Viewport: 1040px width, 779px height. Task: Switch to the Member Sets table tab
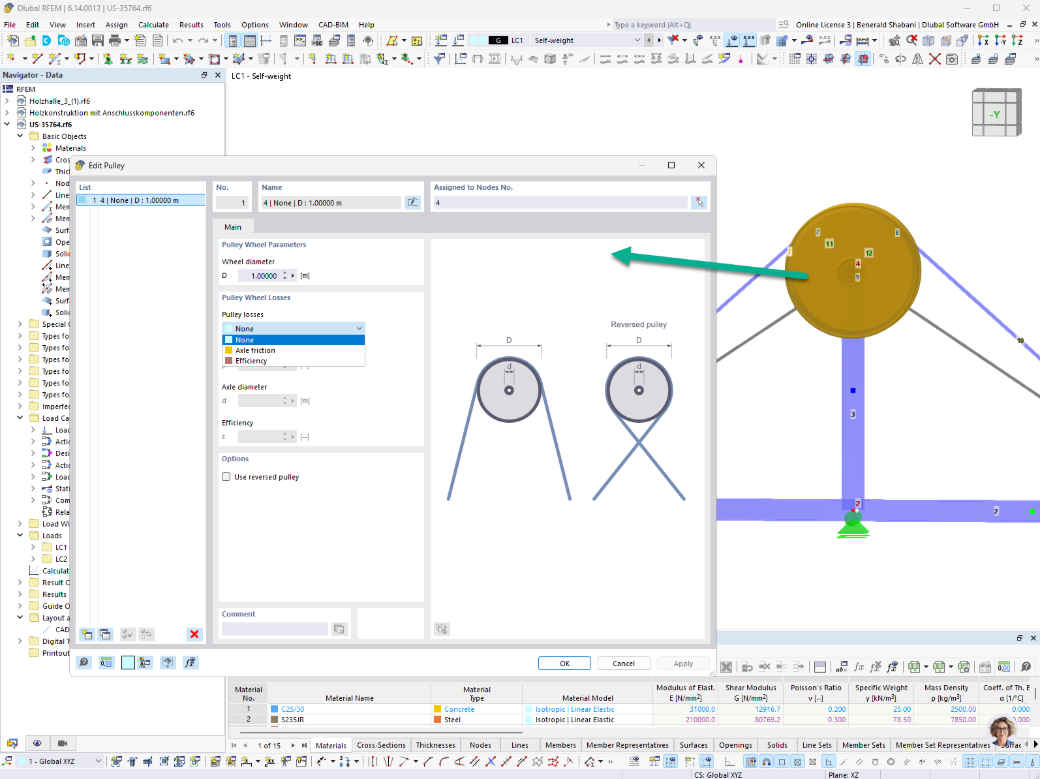[x=864, y=745]
